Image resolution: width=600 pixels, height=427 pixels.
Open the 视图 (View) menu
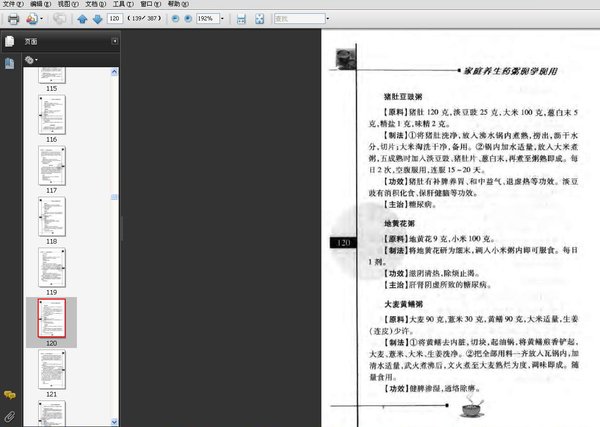[x=68, y=4]
